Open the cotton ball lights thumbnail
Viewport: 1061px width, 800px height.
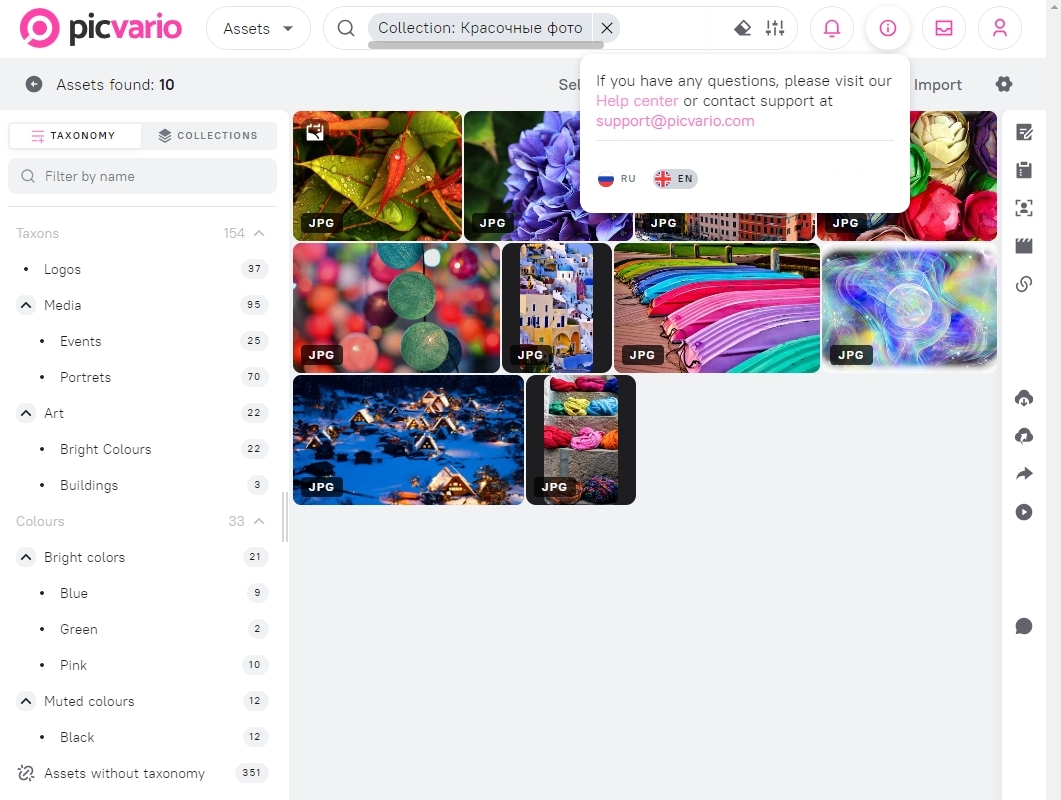click(397, 308)
